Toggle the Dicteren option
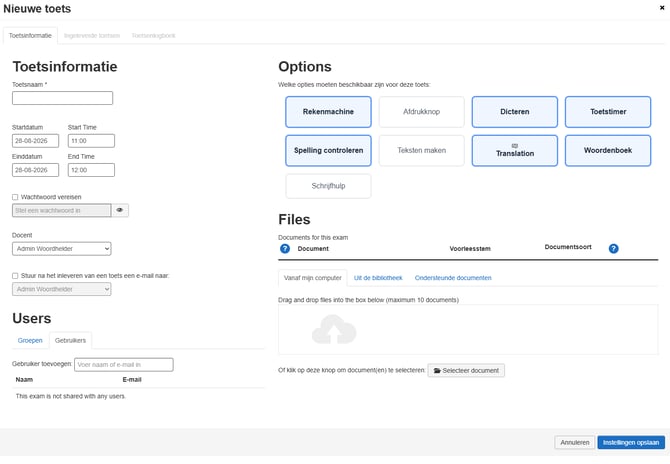Image resolution: width=670 pixels, height=464 pixels. pyautogui.click(x=514, y=112)
